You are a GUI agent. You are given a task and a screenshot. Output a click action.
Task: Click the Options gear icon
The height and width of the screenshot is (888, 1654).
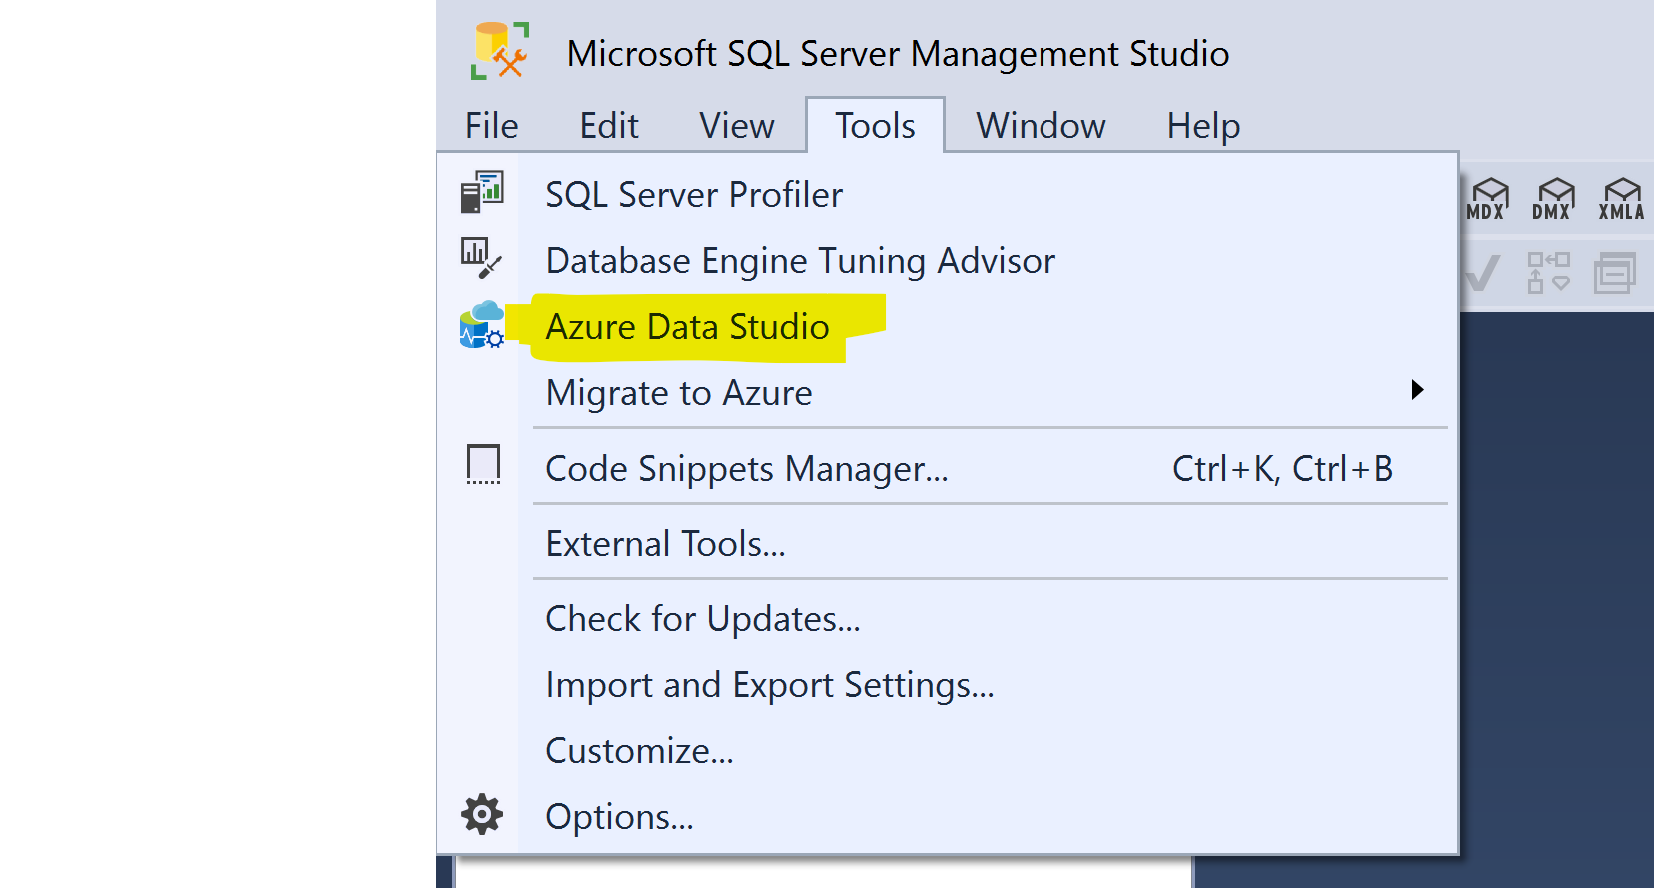pos(482,815)
